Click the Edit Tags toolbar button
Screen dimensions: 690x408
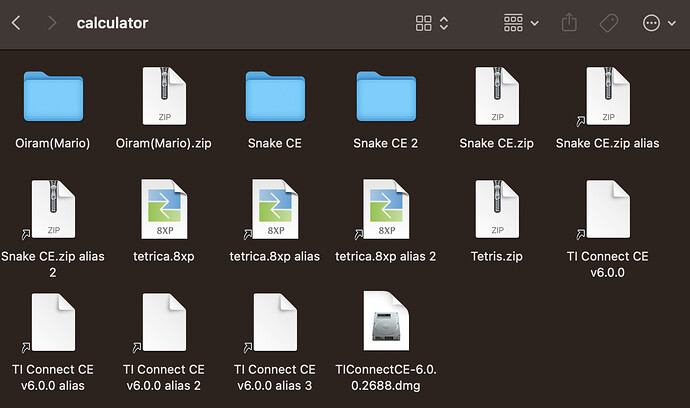pos(609,23)
